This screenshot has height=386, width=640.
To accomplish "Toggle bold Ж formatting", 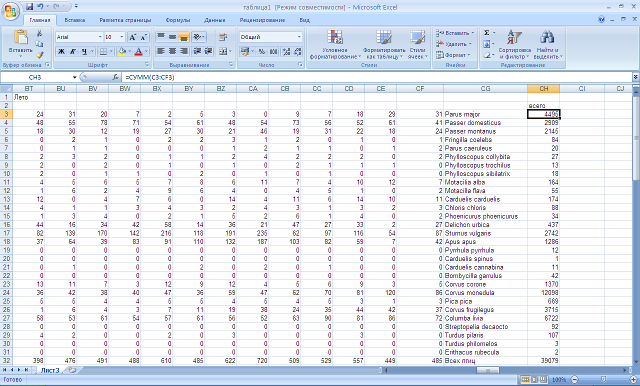I will [x=61, y=51].
